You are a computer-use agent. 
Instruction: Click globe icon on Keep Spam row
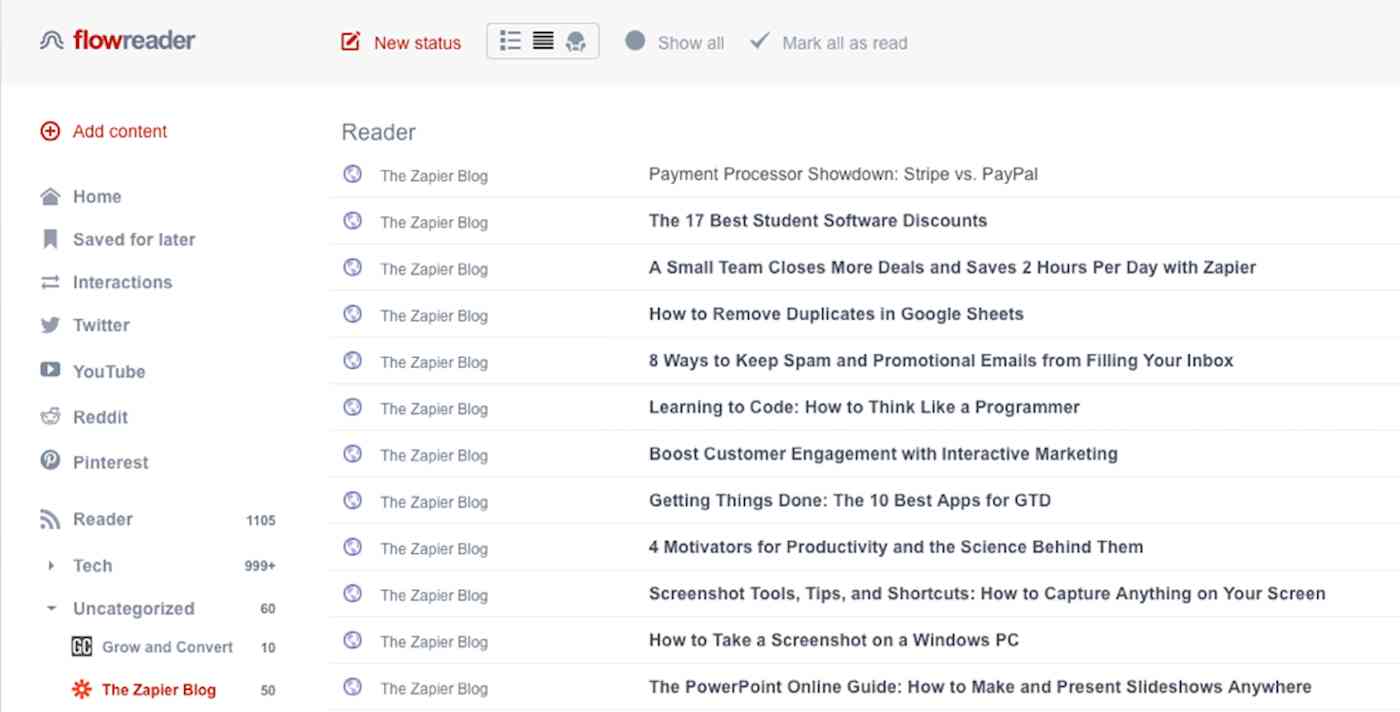tap(352, 361)
